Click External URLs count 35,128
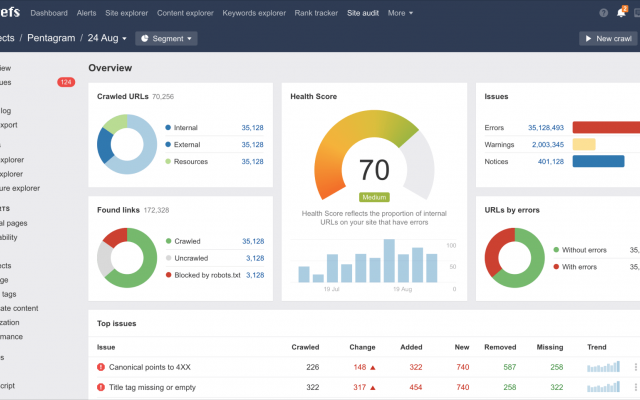The width and height of the screenshot is (640, 400). 252,145
